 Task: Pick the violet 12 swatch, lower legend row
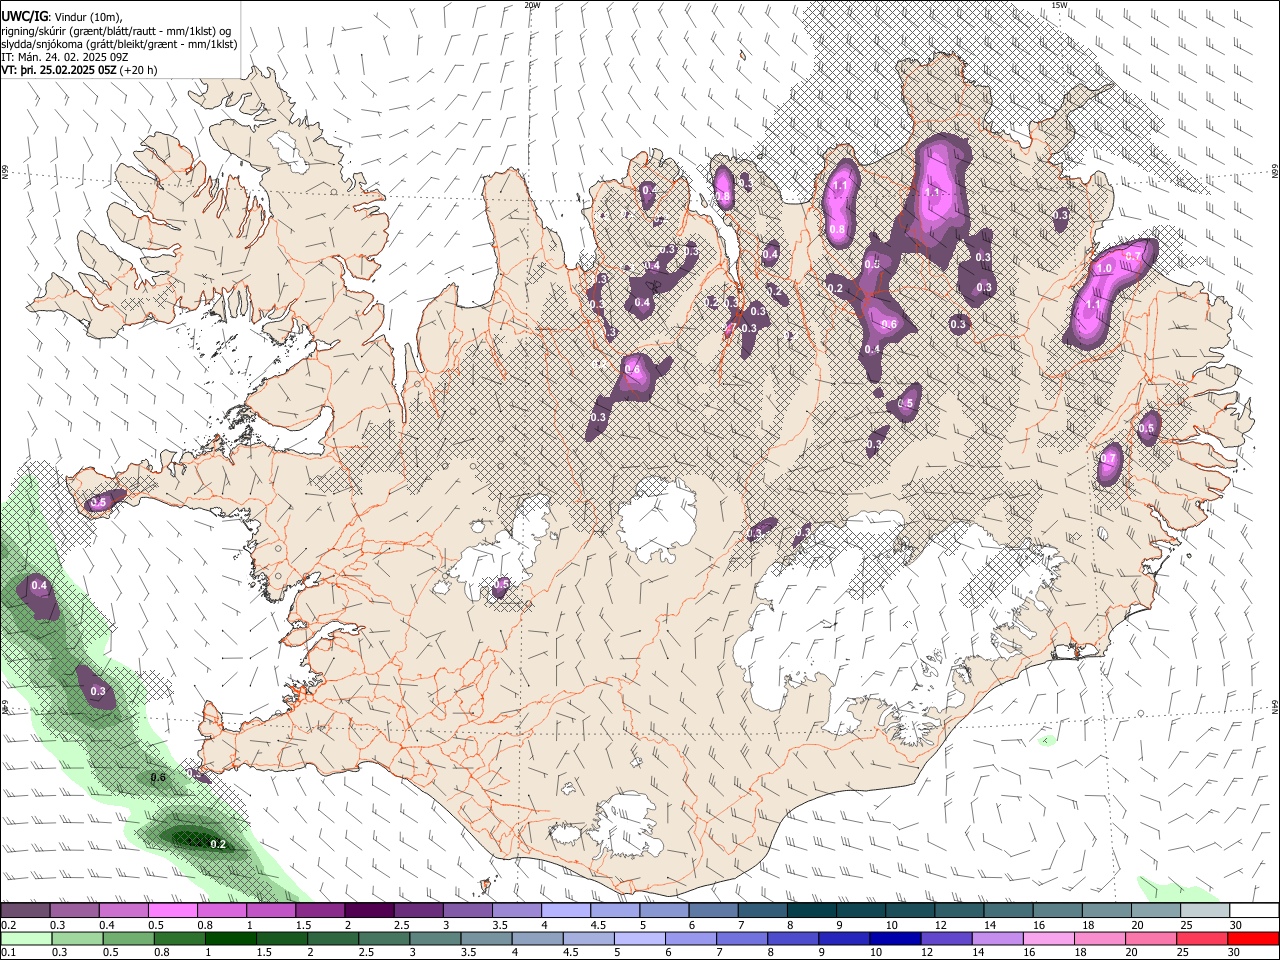[947, 939]
